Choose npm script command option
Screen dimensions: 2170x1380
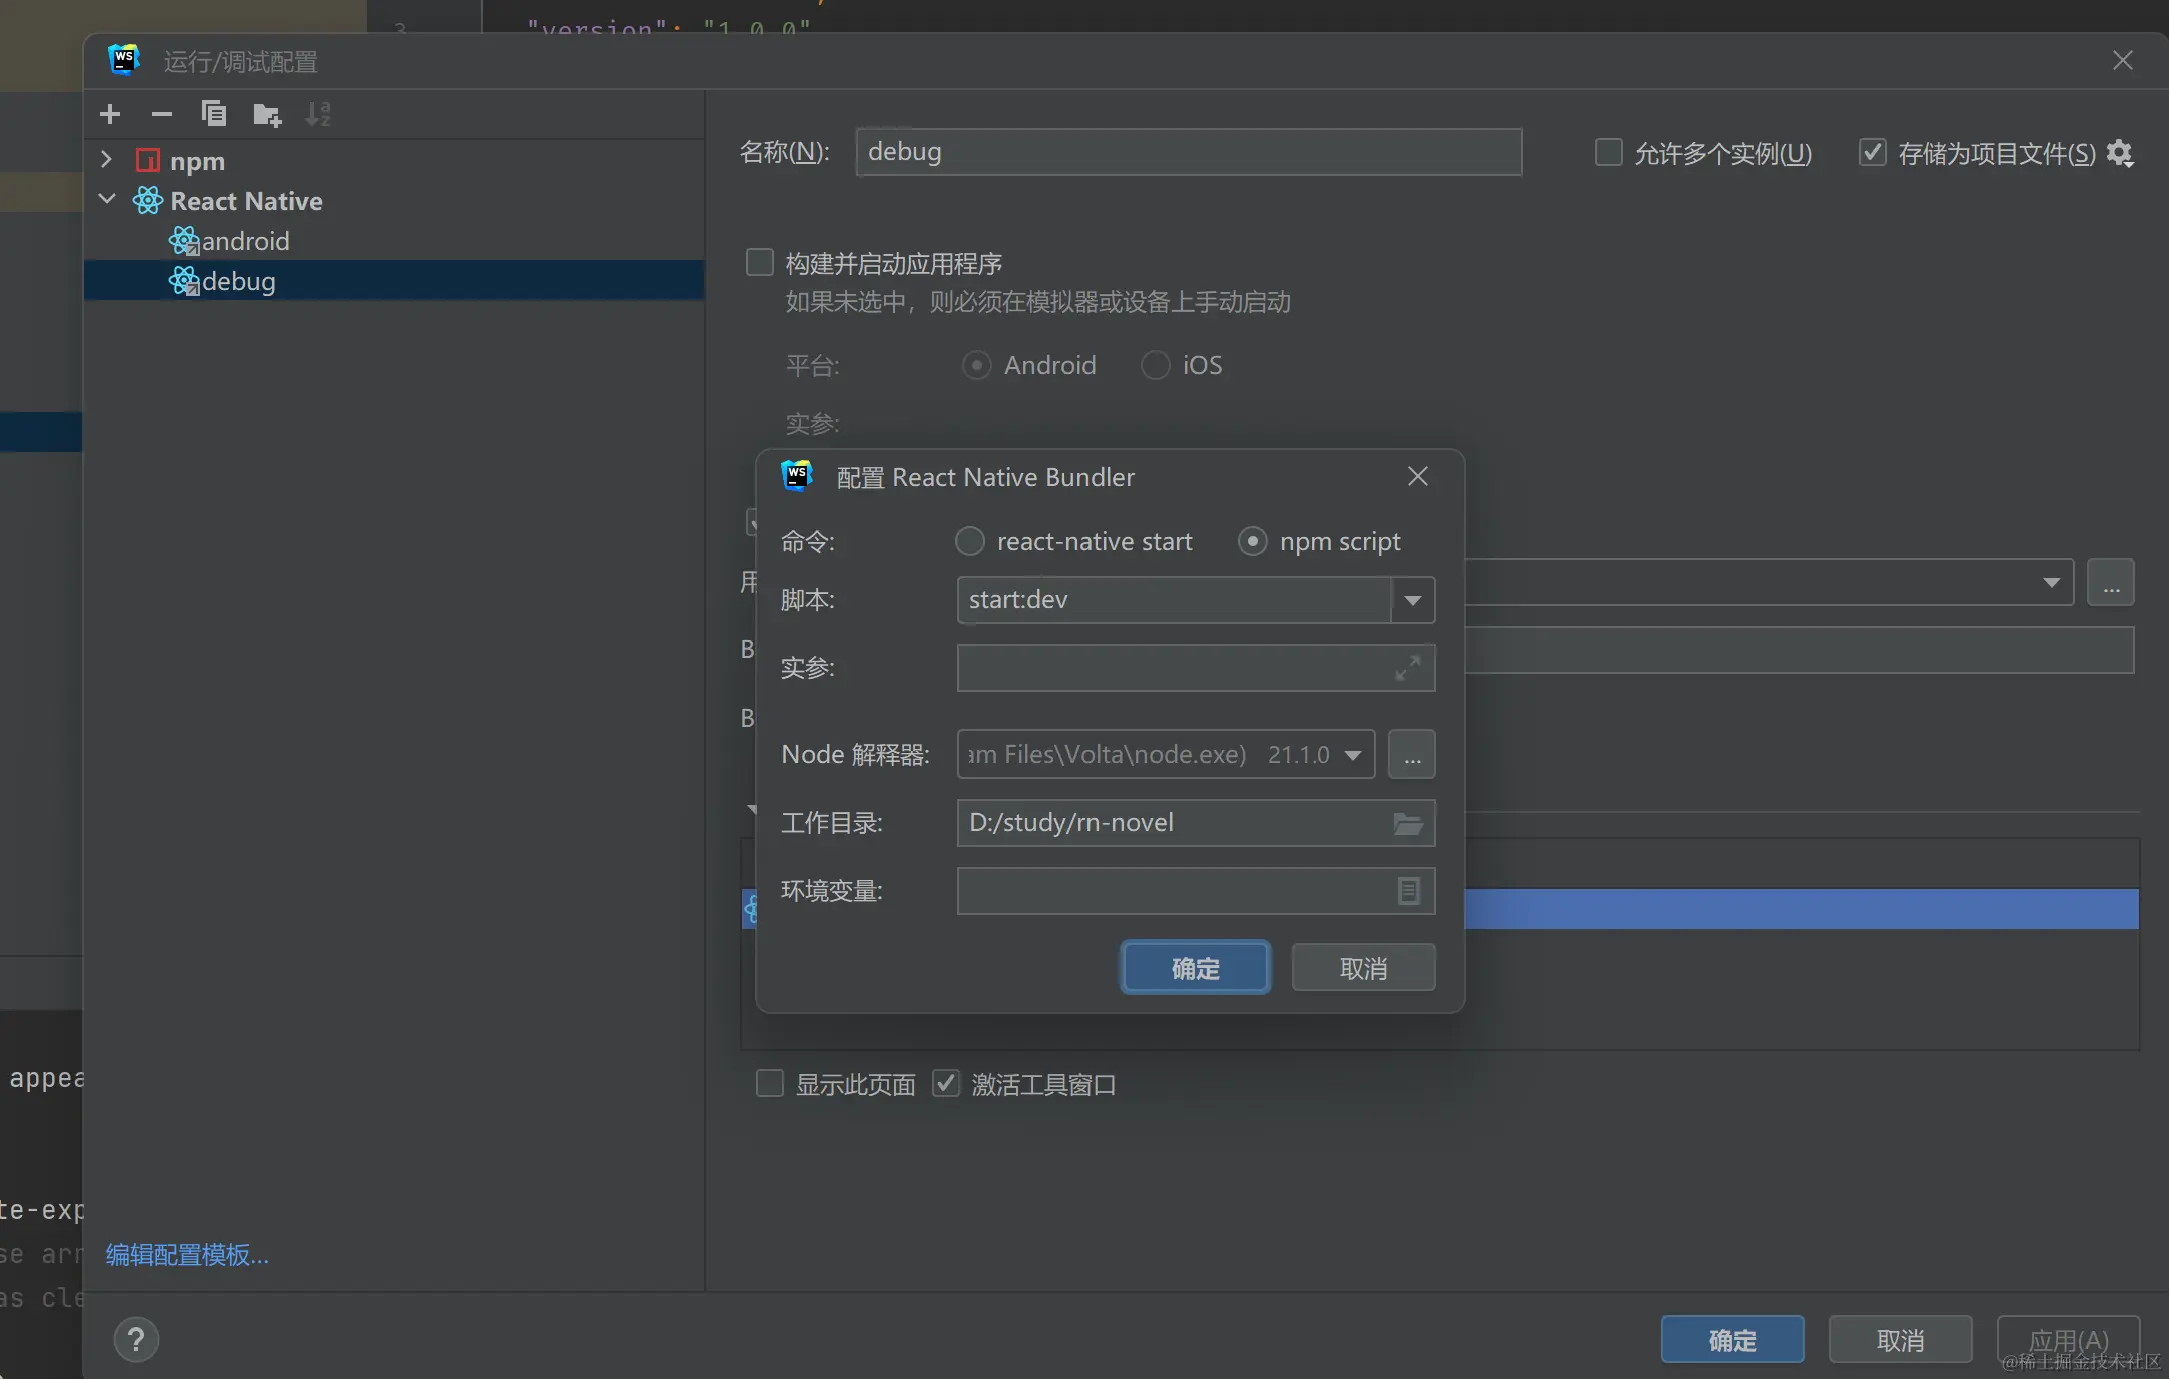tap(1252, 541)
